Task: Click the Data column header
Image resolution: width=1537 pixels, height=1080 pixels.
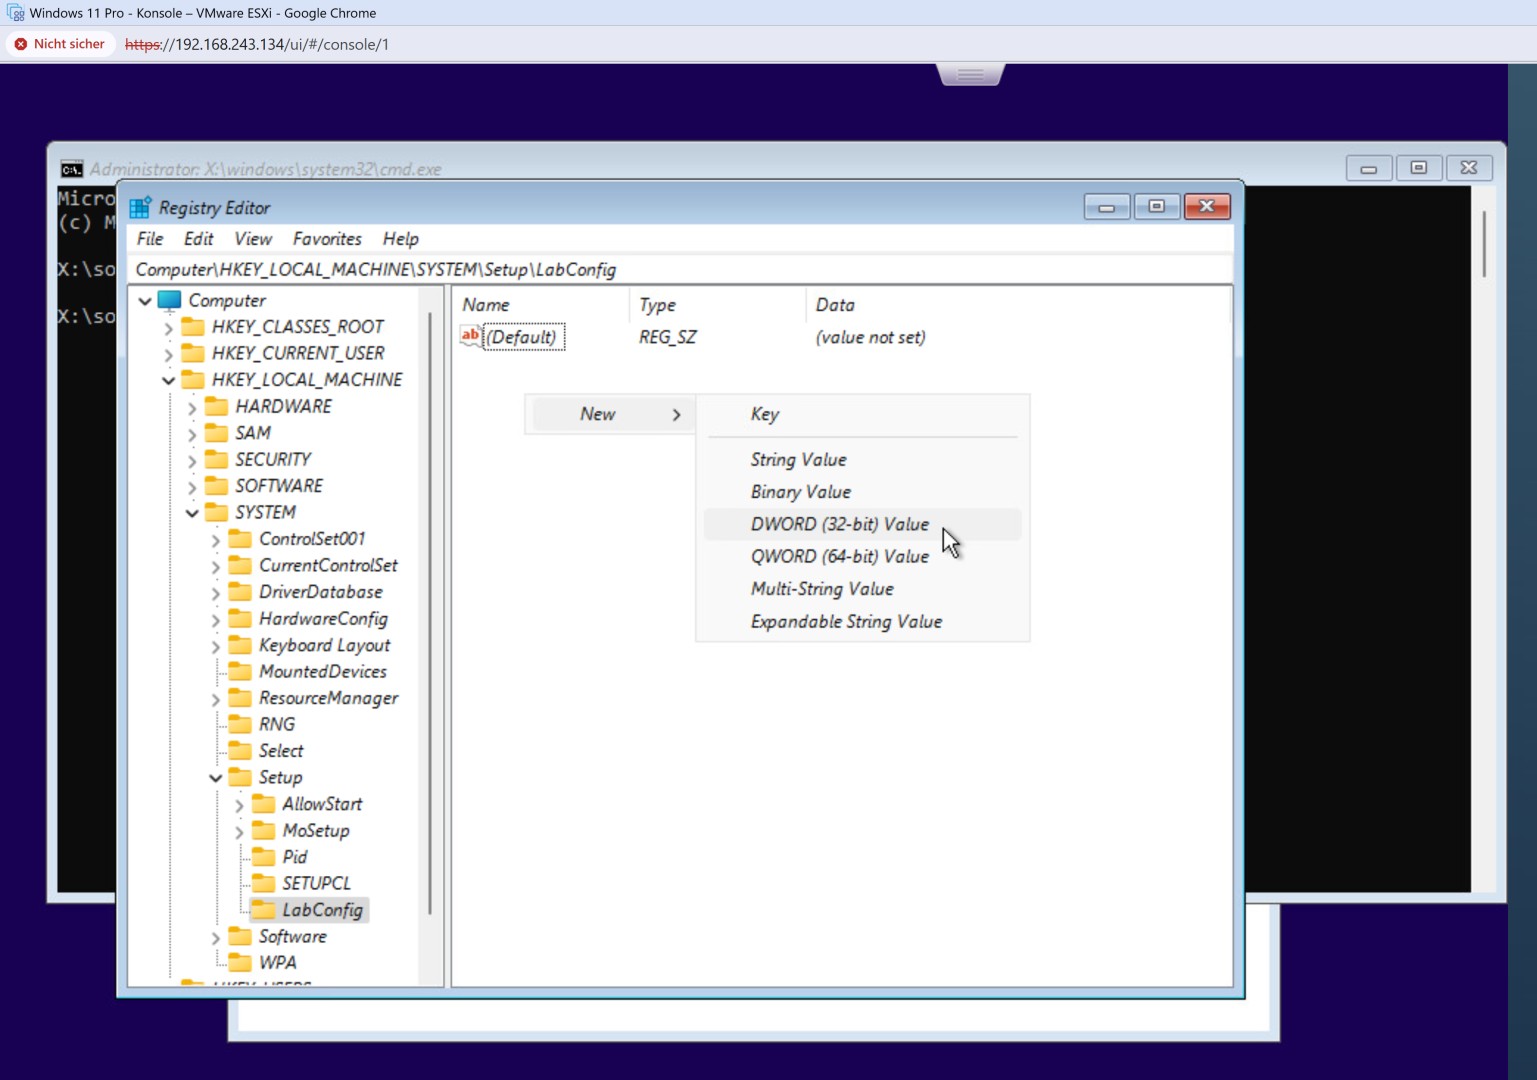Action: pos(1018,305)
